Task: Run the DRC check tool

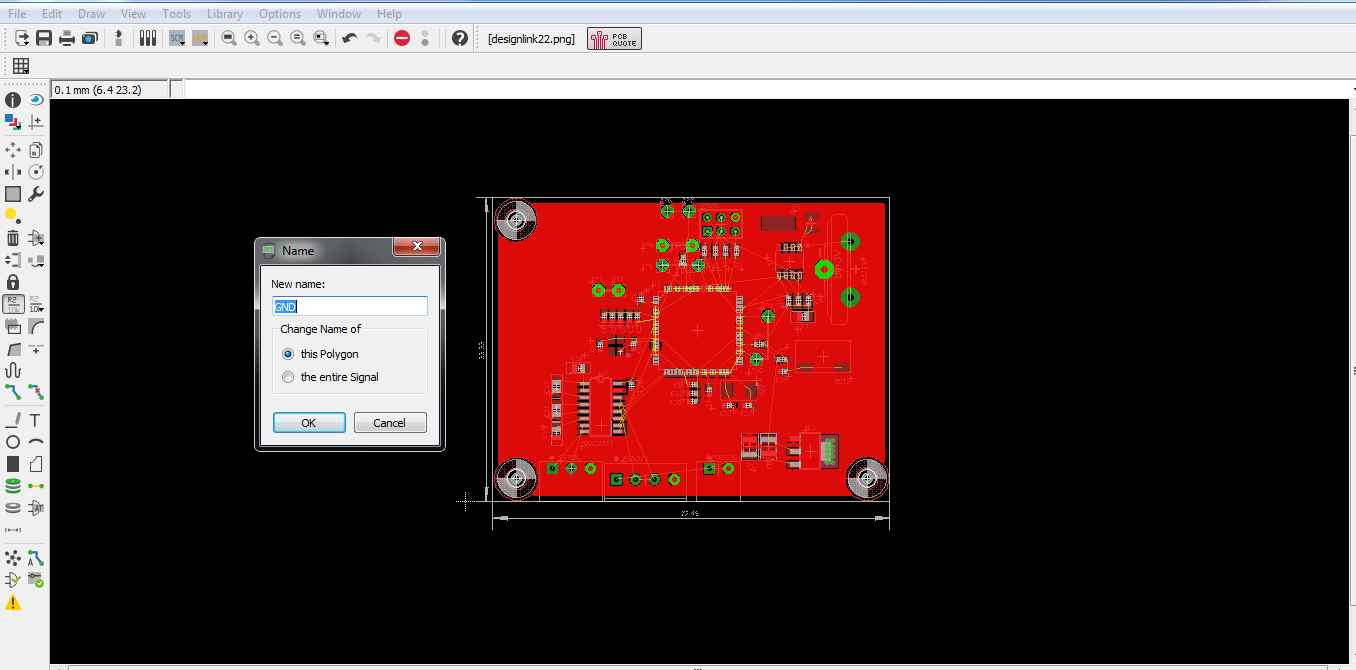Action: click(x=36, y=580)
